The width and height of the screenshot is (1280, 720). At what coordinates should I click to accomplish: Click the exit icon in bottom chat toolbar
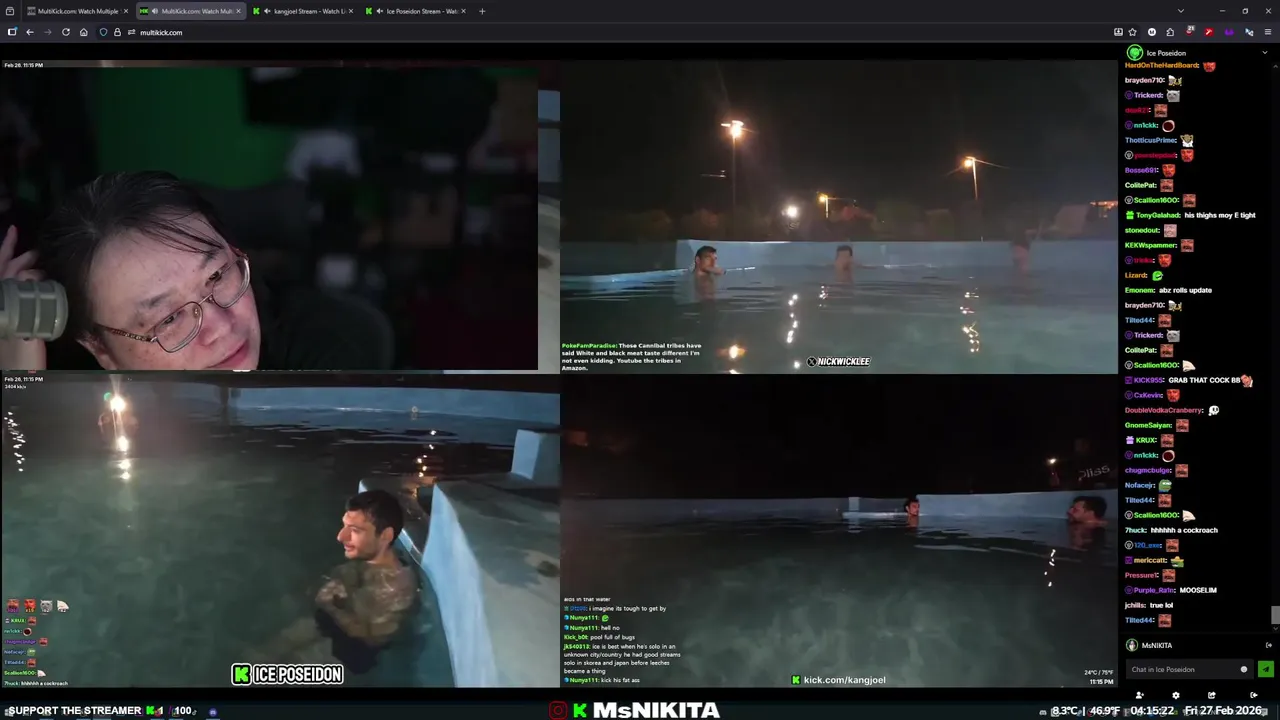[1253, 695]
